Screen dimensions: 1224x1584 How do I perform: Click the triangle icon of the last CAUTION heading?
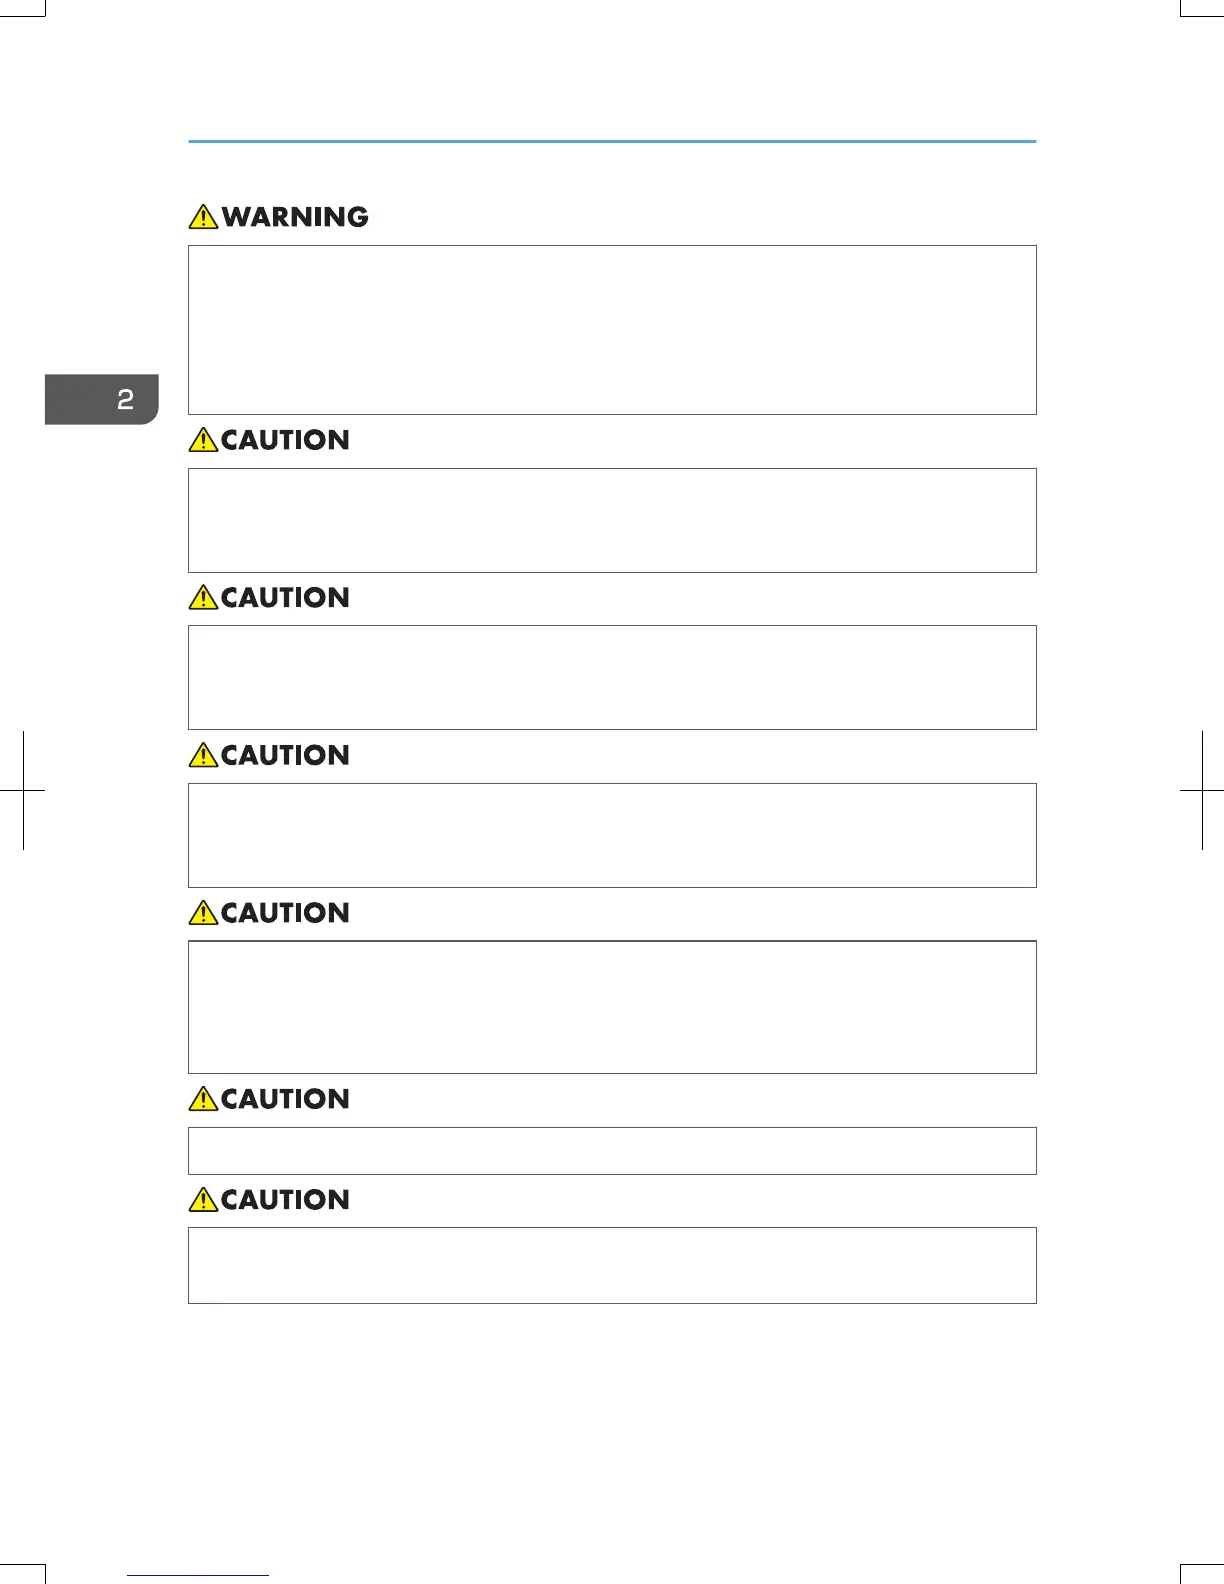[x=203, y=1200]
